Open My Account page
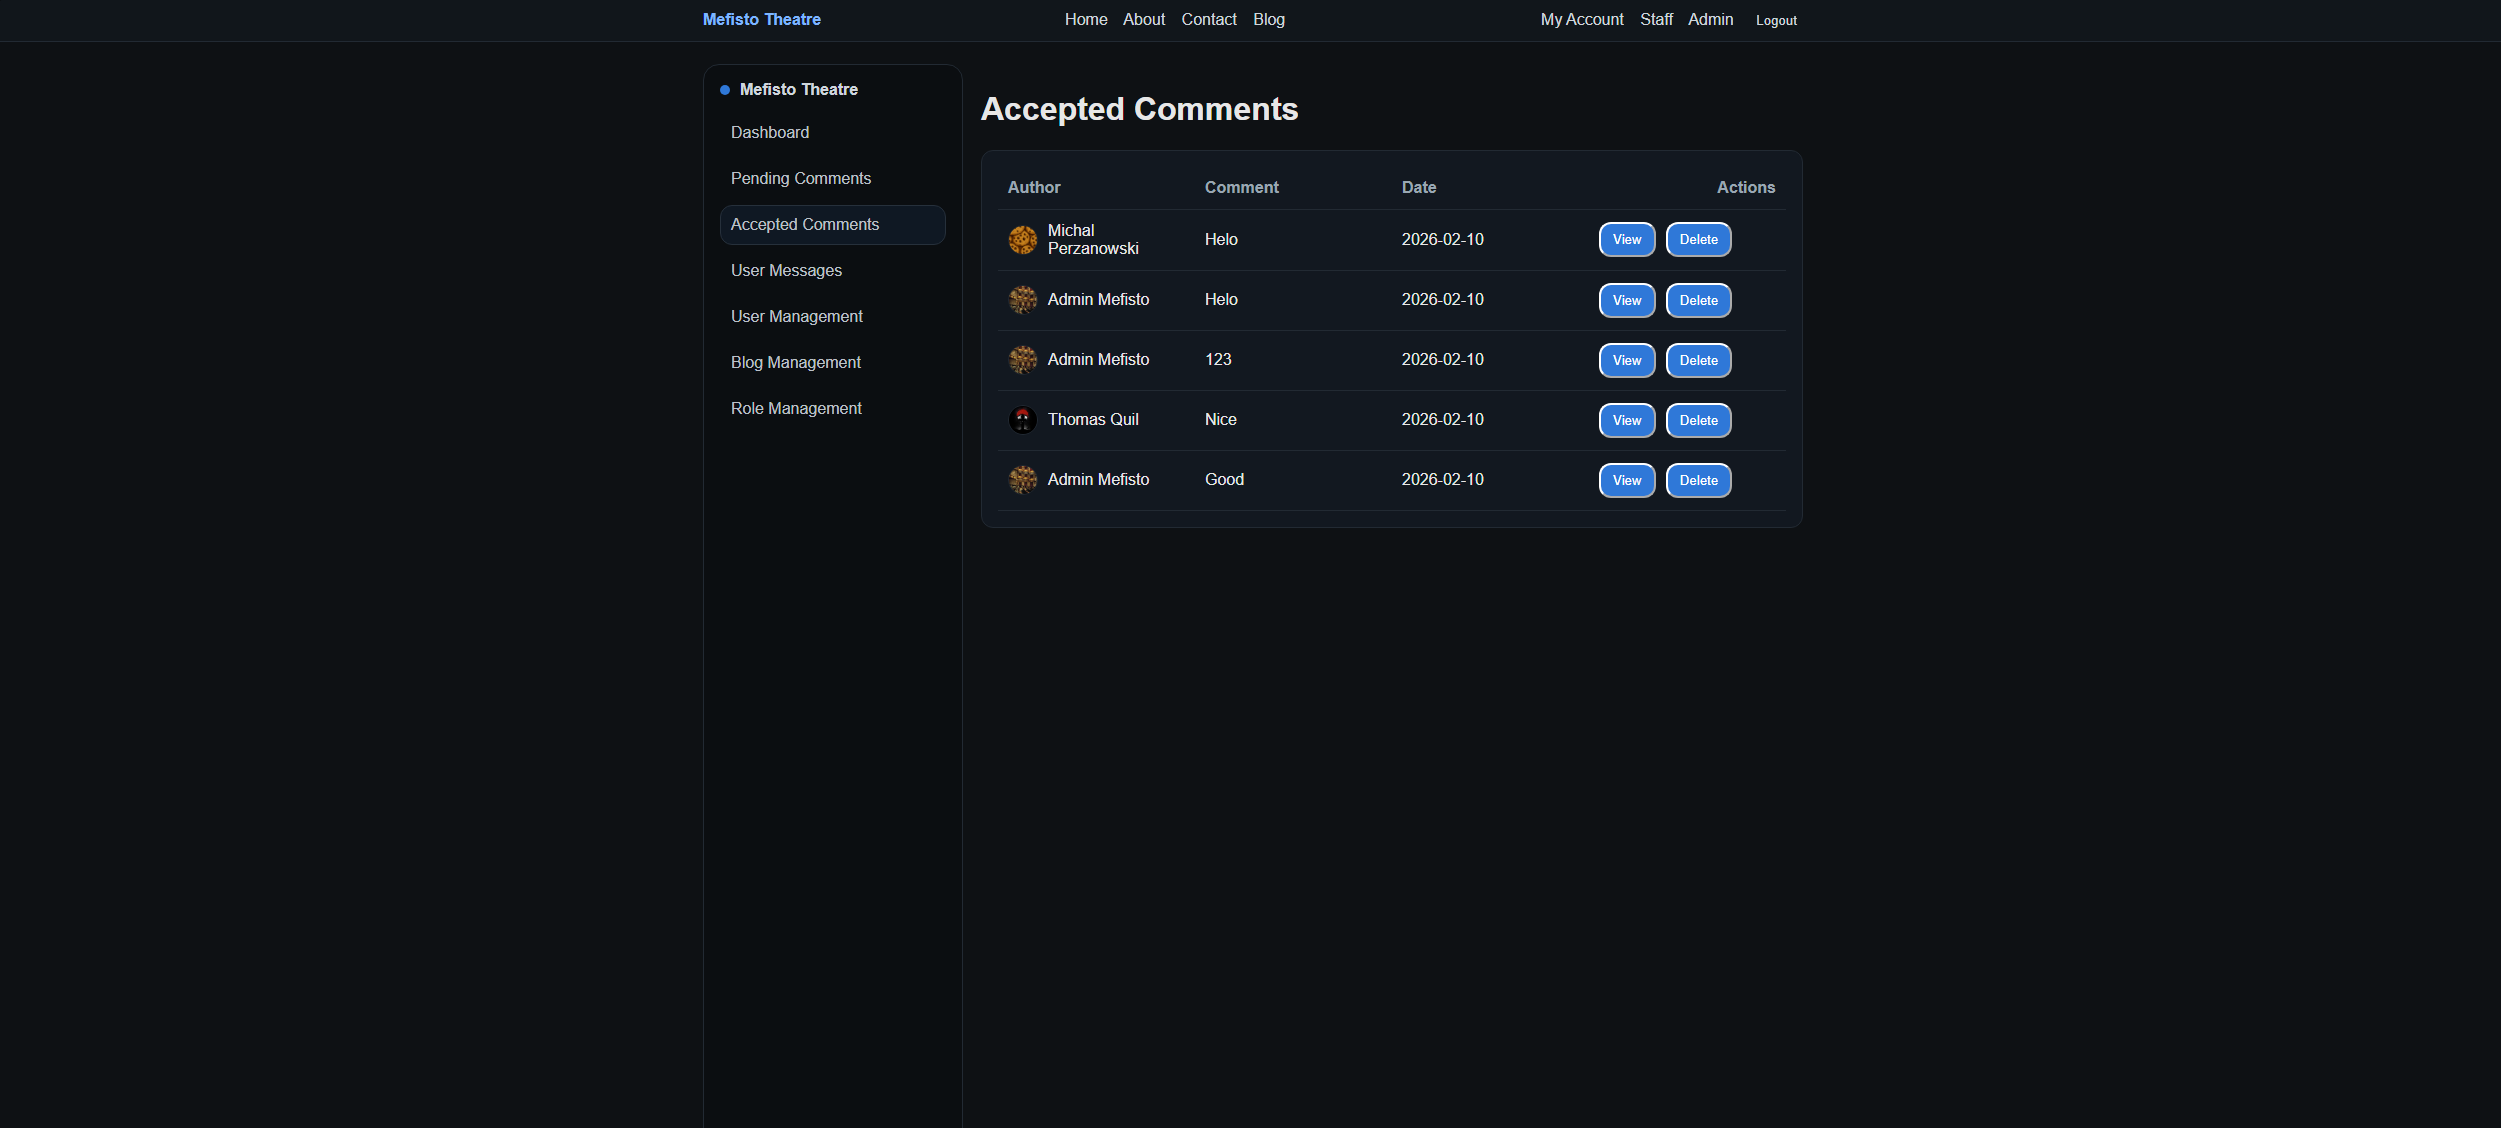2501x1128 pixels. [1581, 19]
